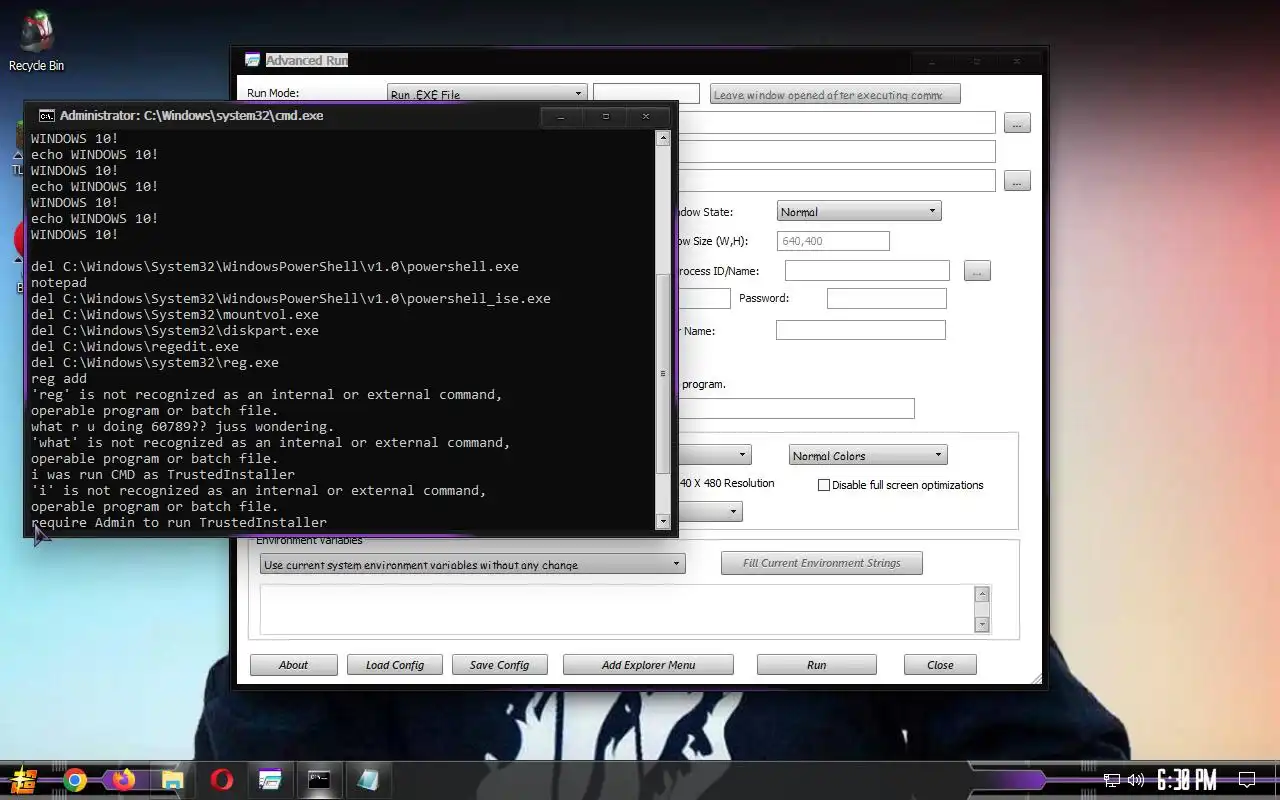Switch to Command Prompt taskbar icon
The height and width of the screenshot is (800, 1280).
tap(319, 779)
